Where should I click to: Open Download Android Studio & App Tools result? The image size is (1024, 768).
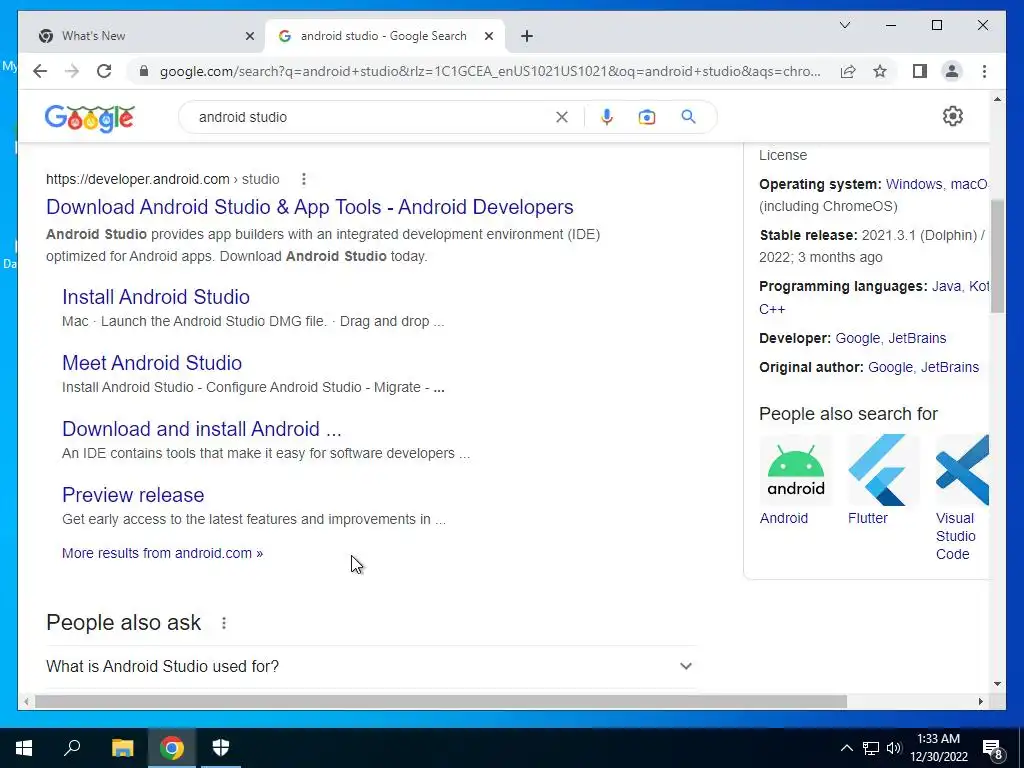click(310, 207)
